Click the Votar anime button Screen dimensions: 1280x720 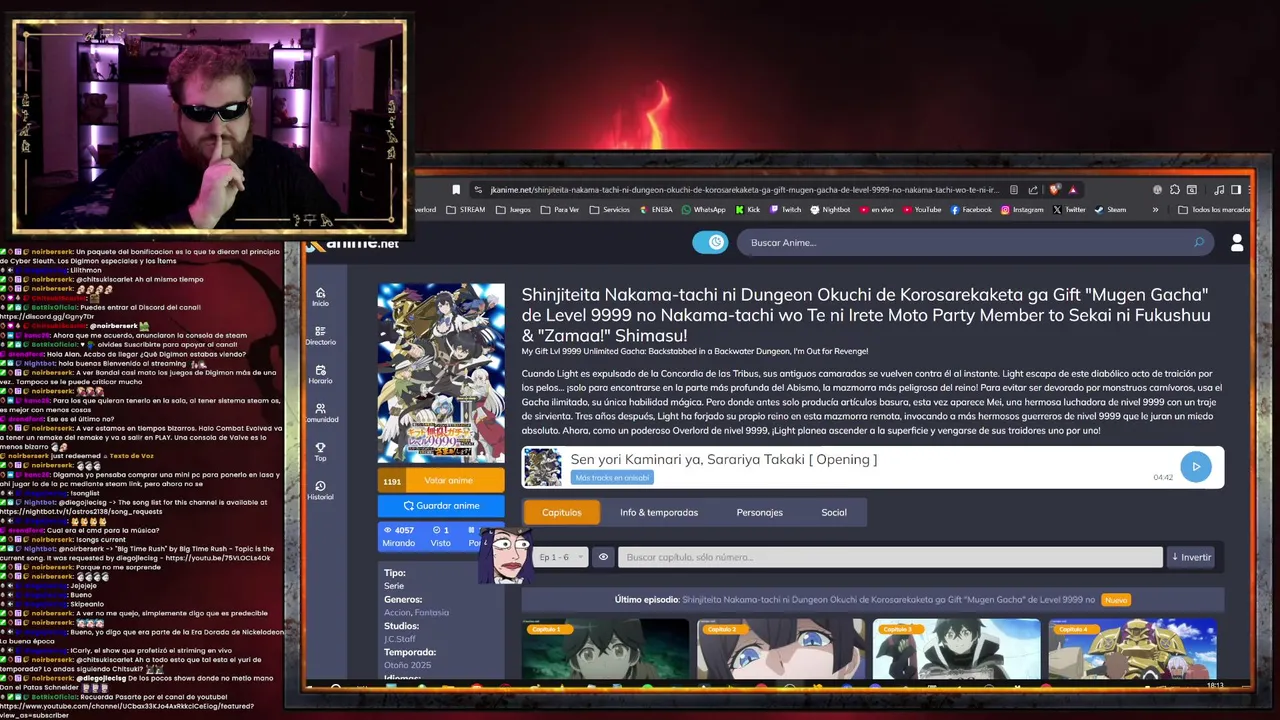click(448, 481)
